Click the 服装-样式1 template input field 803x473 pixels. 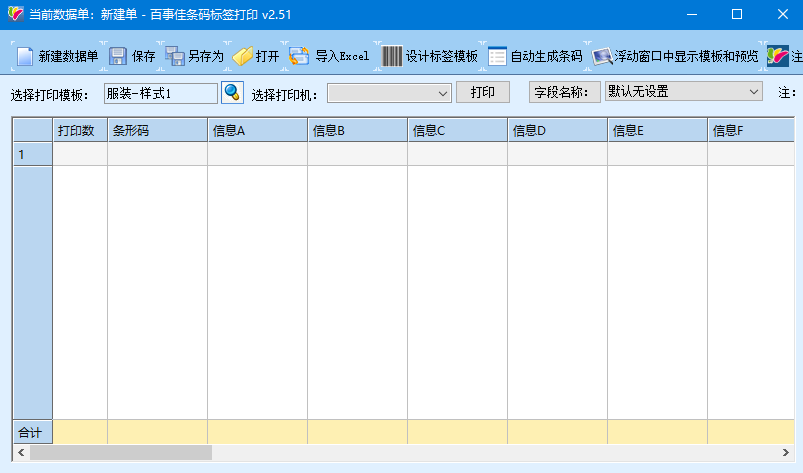point(161,93)
